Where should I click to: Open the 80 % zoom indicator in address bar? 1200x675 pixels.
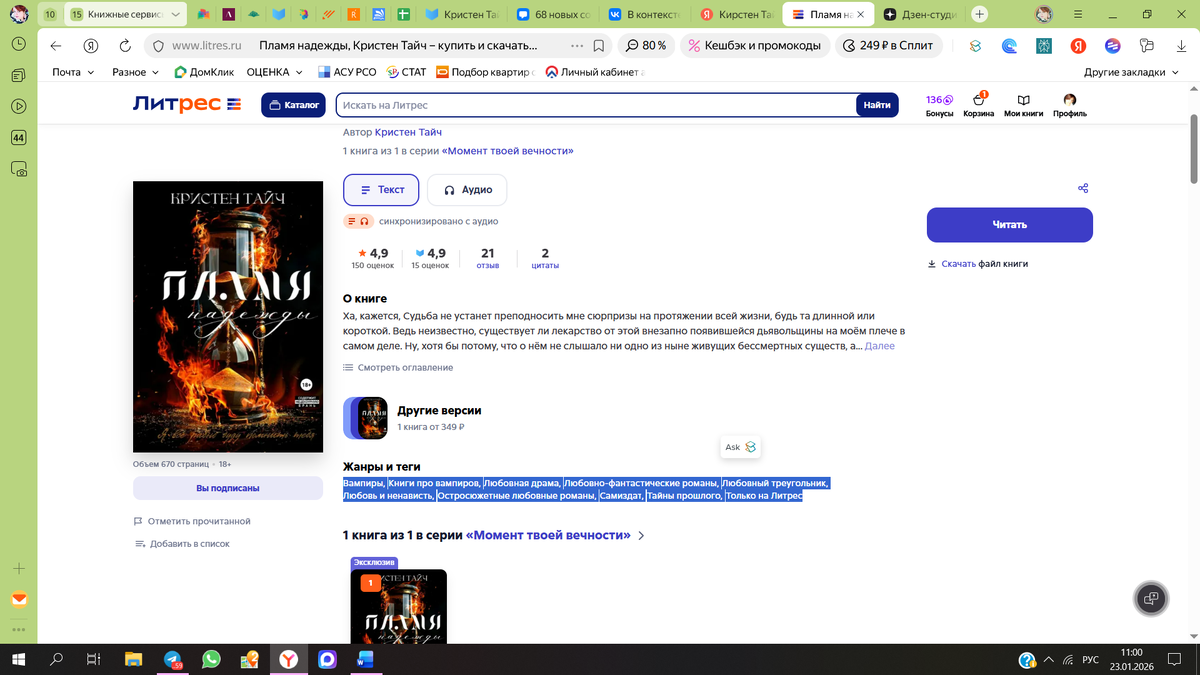pos(646,46)
